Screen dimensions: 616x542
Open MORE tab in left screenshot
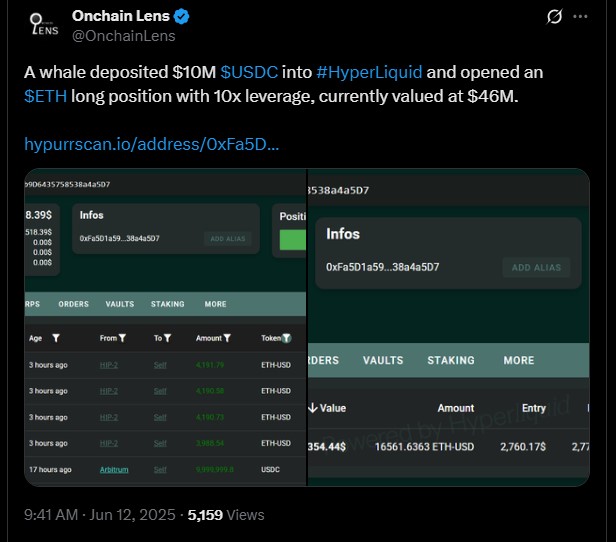(x=215, y=304)
